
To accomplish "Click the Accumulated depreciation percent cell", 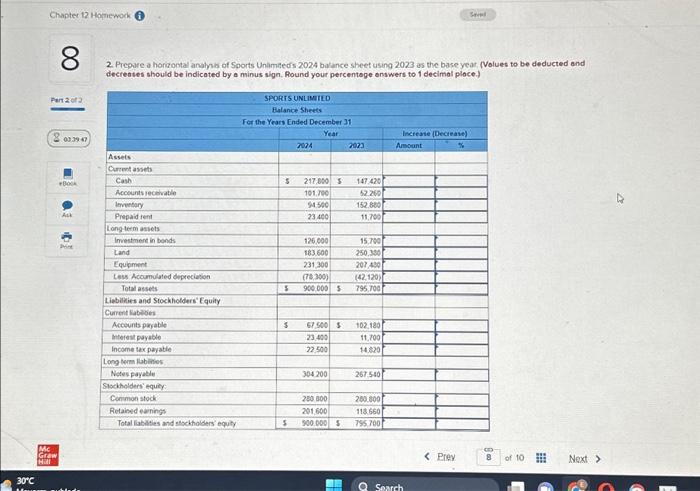I will pyautogui.click(x=461, y=277).
